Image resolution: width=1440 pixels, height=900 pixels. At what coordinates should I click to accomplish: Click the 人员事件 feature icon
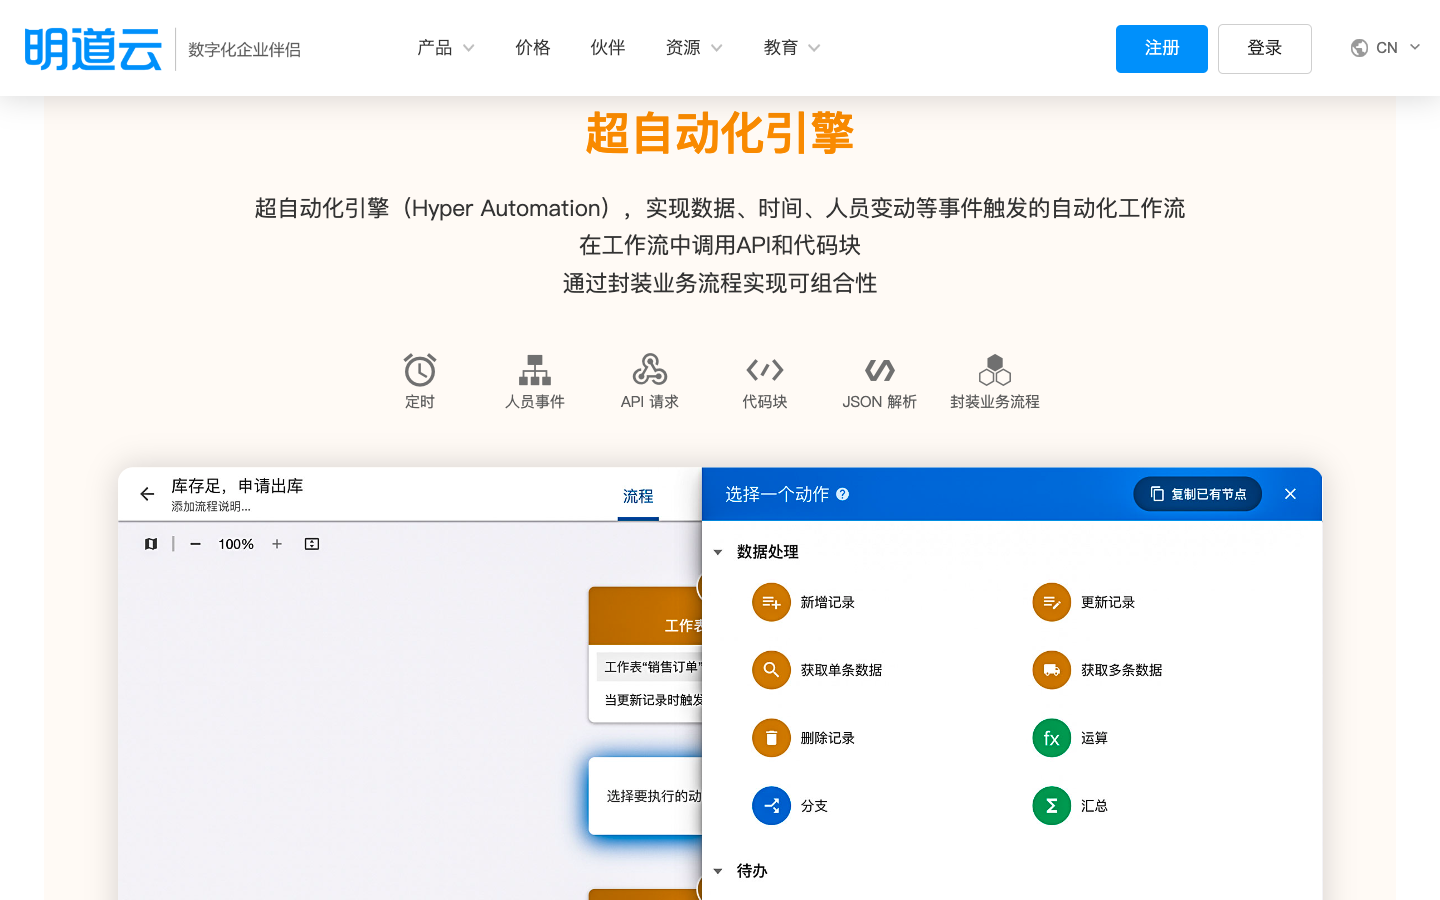point(534,368)
